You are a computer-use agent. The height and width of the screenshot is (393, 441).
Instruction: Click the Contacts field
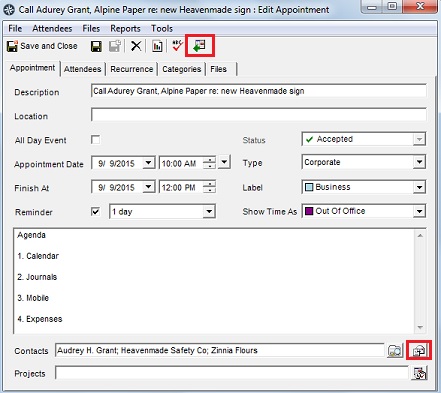[x=220, y=350]
